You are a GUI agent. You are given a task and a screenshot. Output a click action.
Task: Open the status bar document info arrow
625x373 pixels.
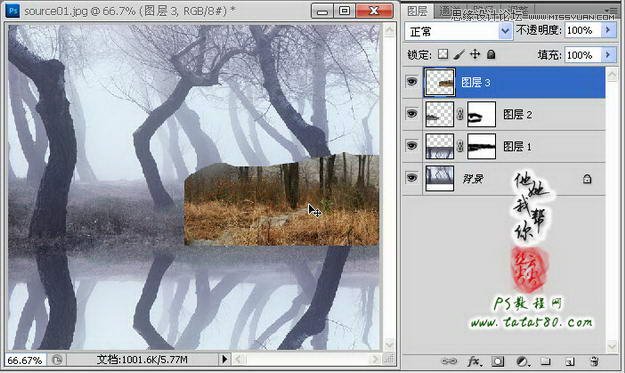[x=224, y=359]
